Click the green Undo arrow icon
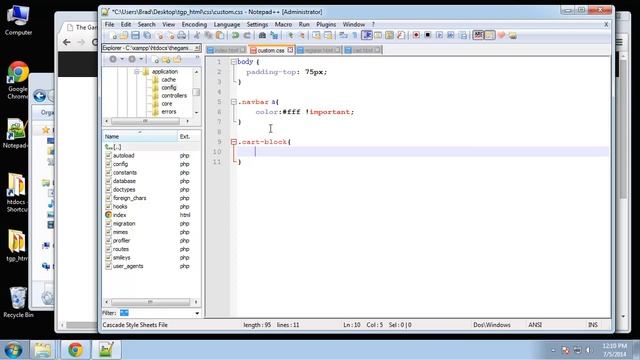640x360 pixels. (235, 36)
